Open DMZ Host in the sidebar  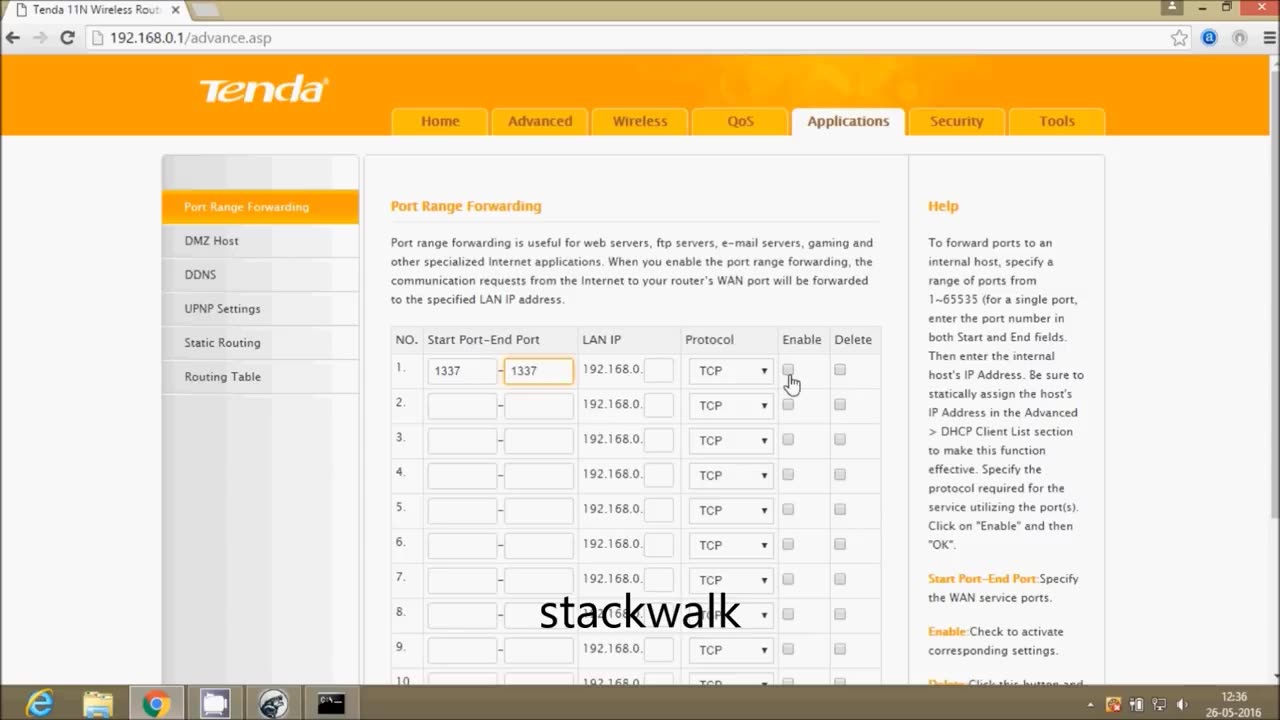(x=260, y=241)
